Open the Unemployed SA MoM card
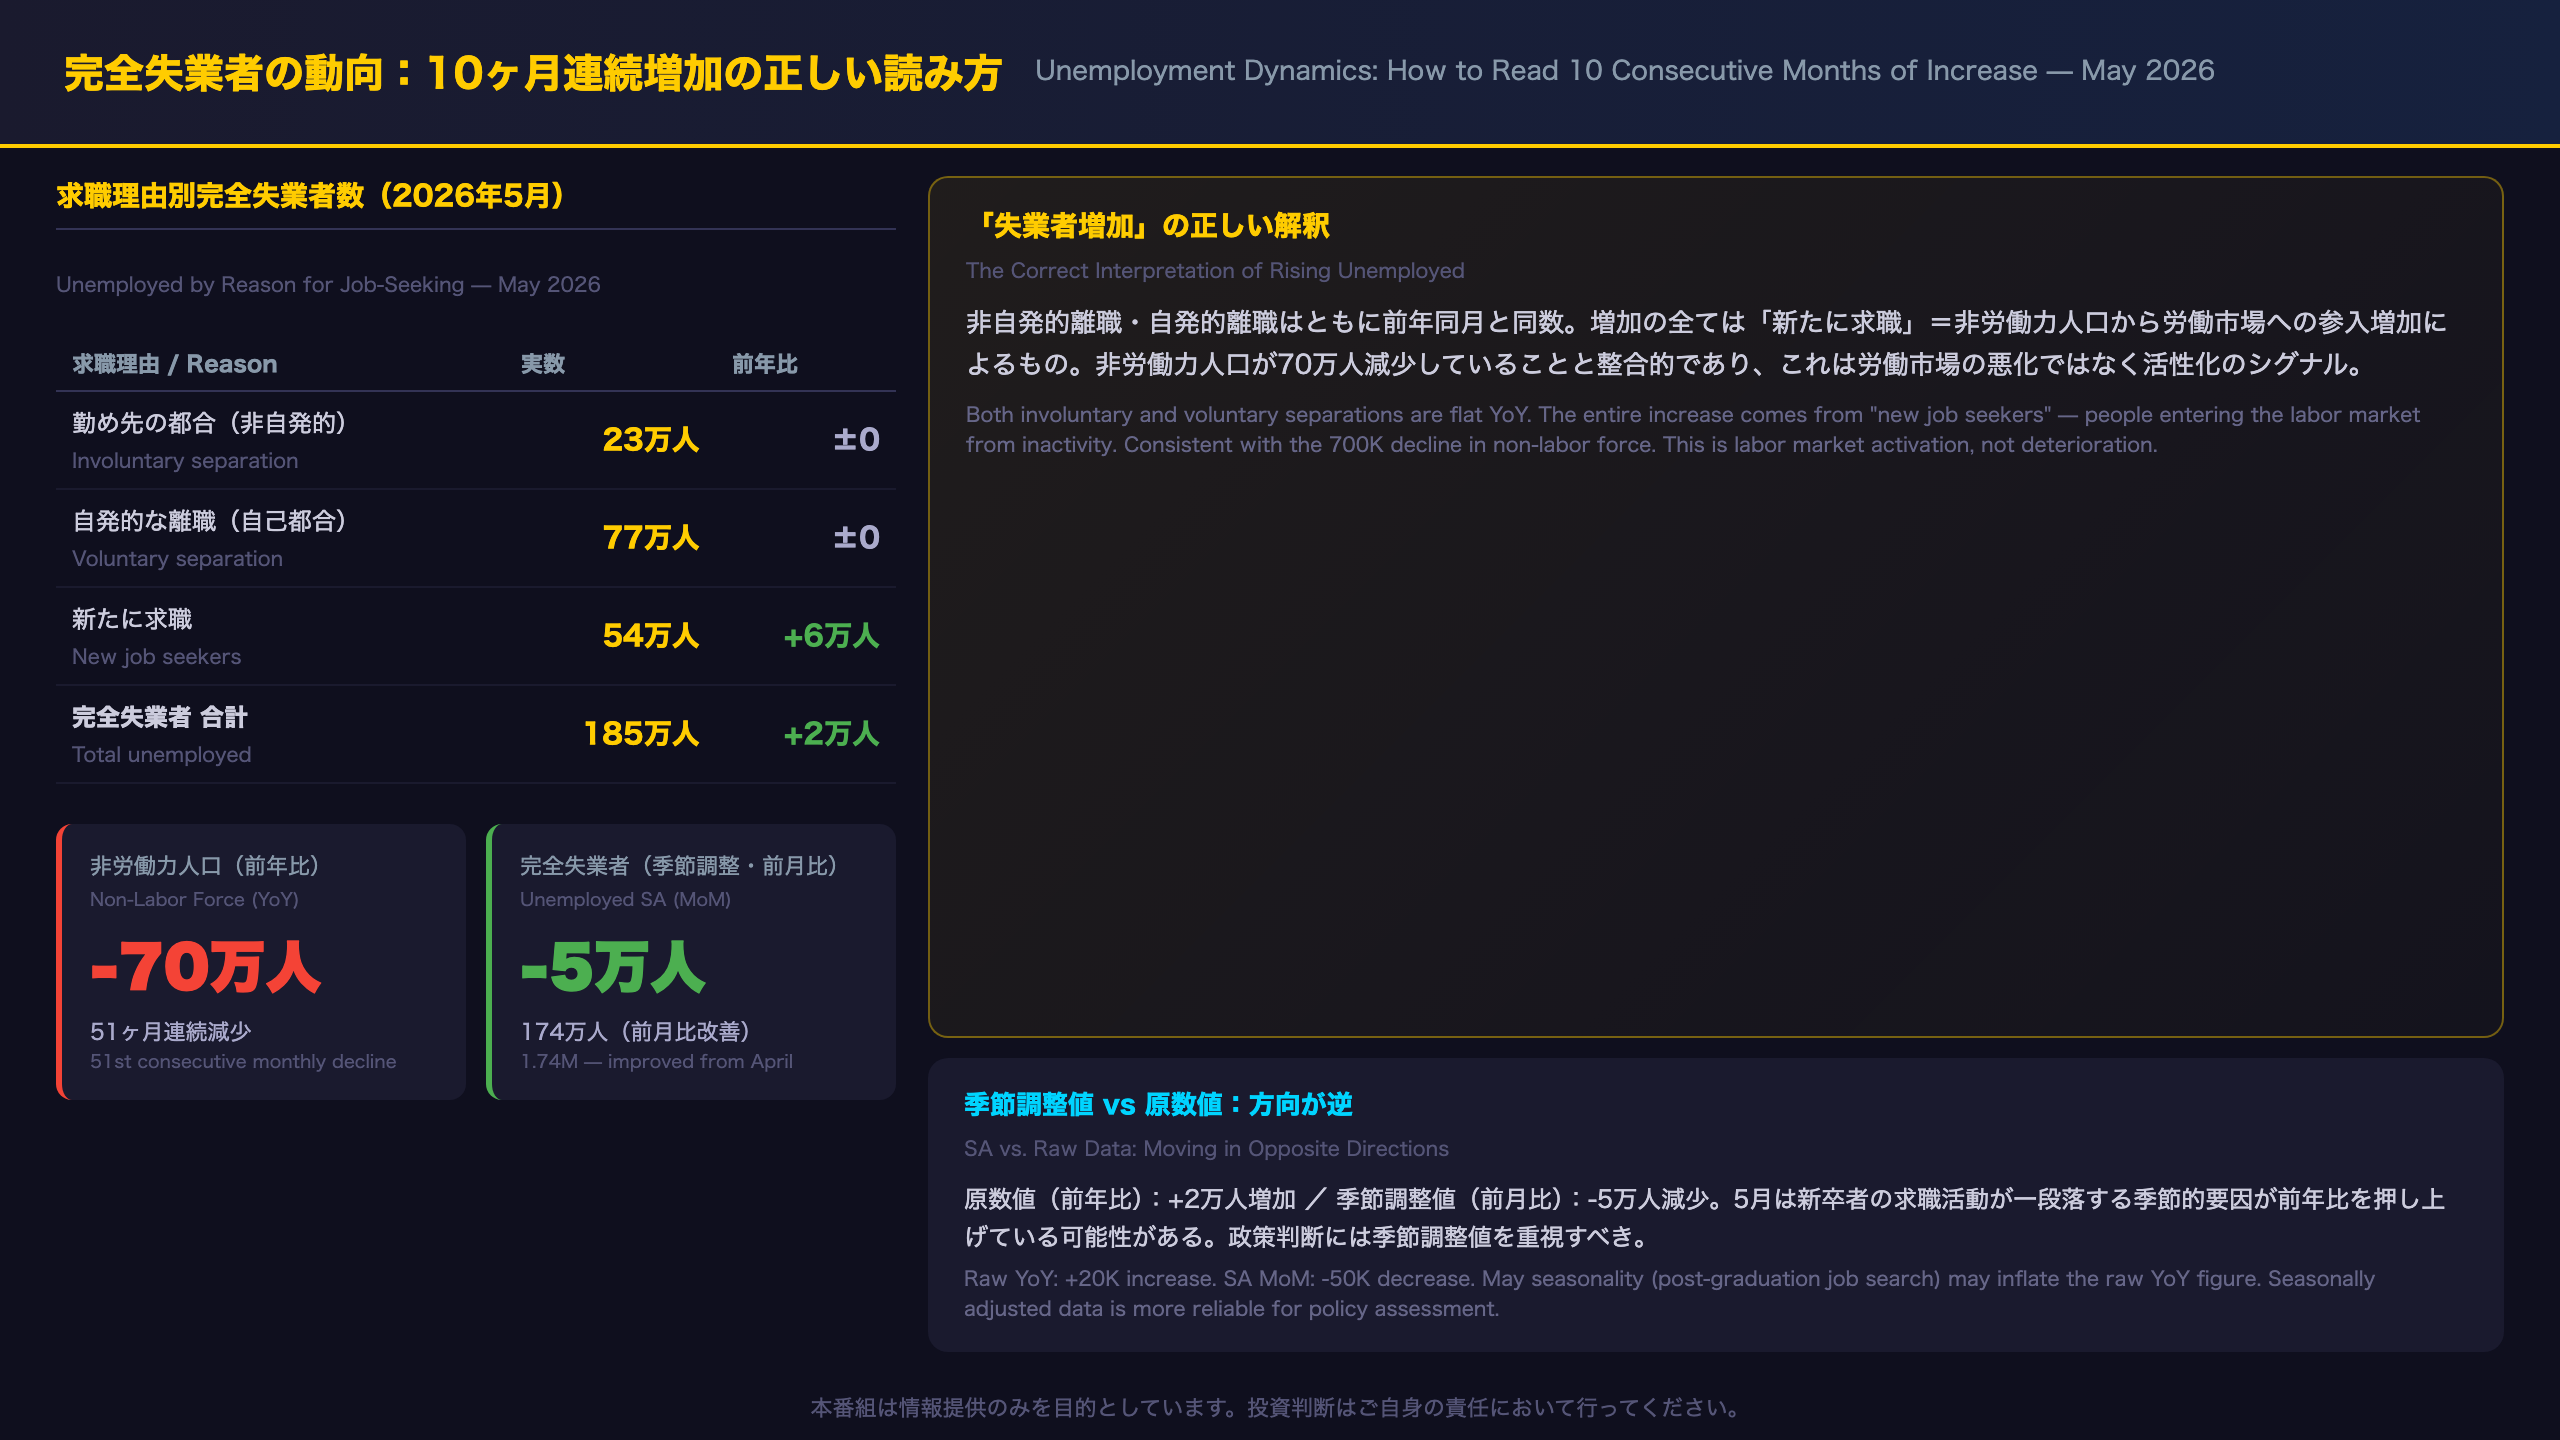Screen dimensions: 2560x1440 pos(691,962)
